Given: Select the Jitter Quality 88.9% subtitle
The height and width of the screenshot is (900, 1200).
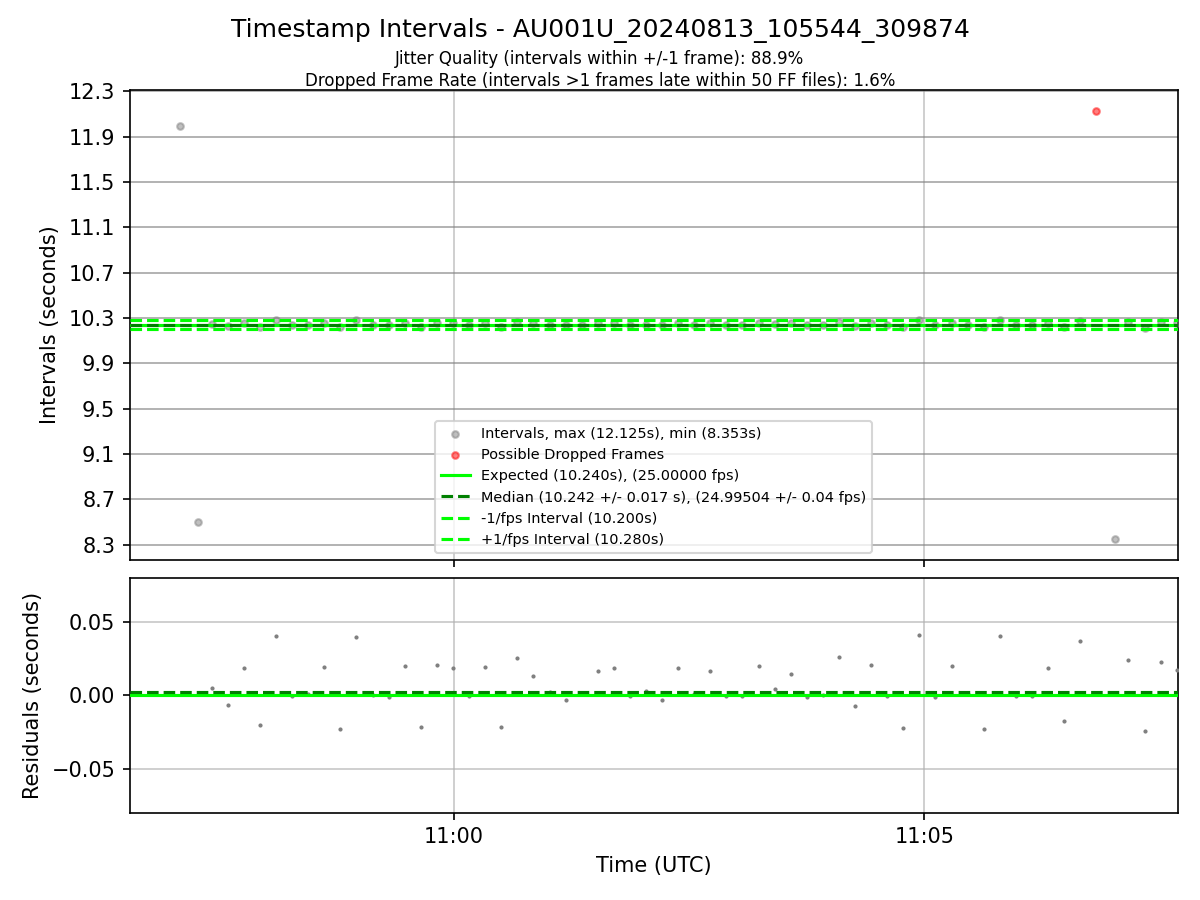Looking at the screenshot, I should coord(599,58).
